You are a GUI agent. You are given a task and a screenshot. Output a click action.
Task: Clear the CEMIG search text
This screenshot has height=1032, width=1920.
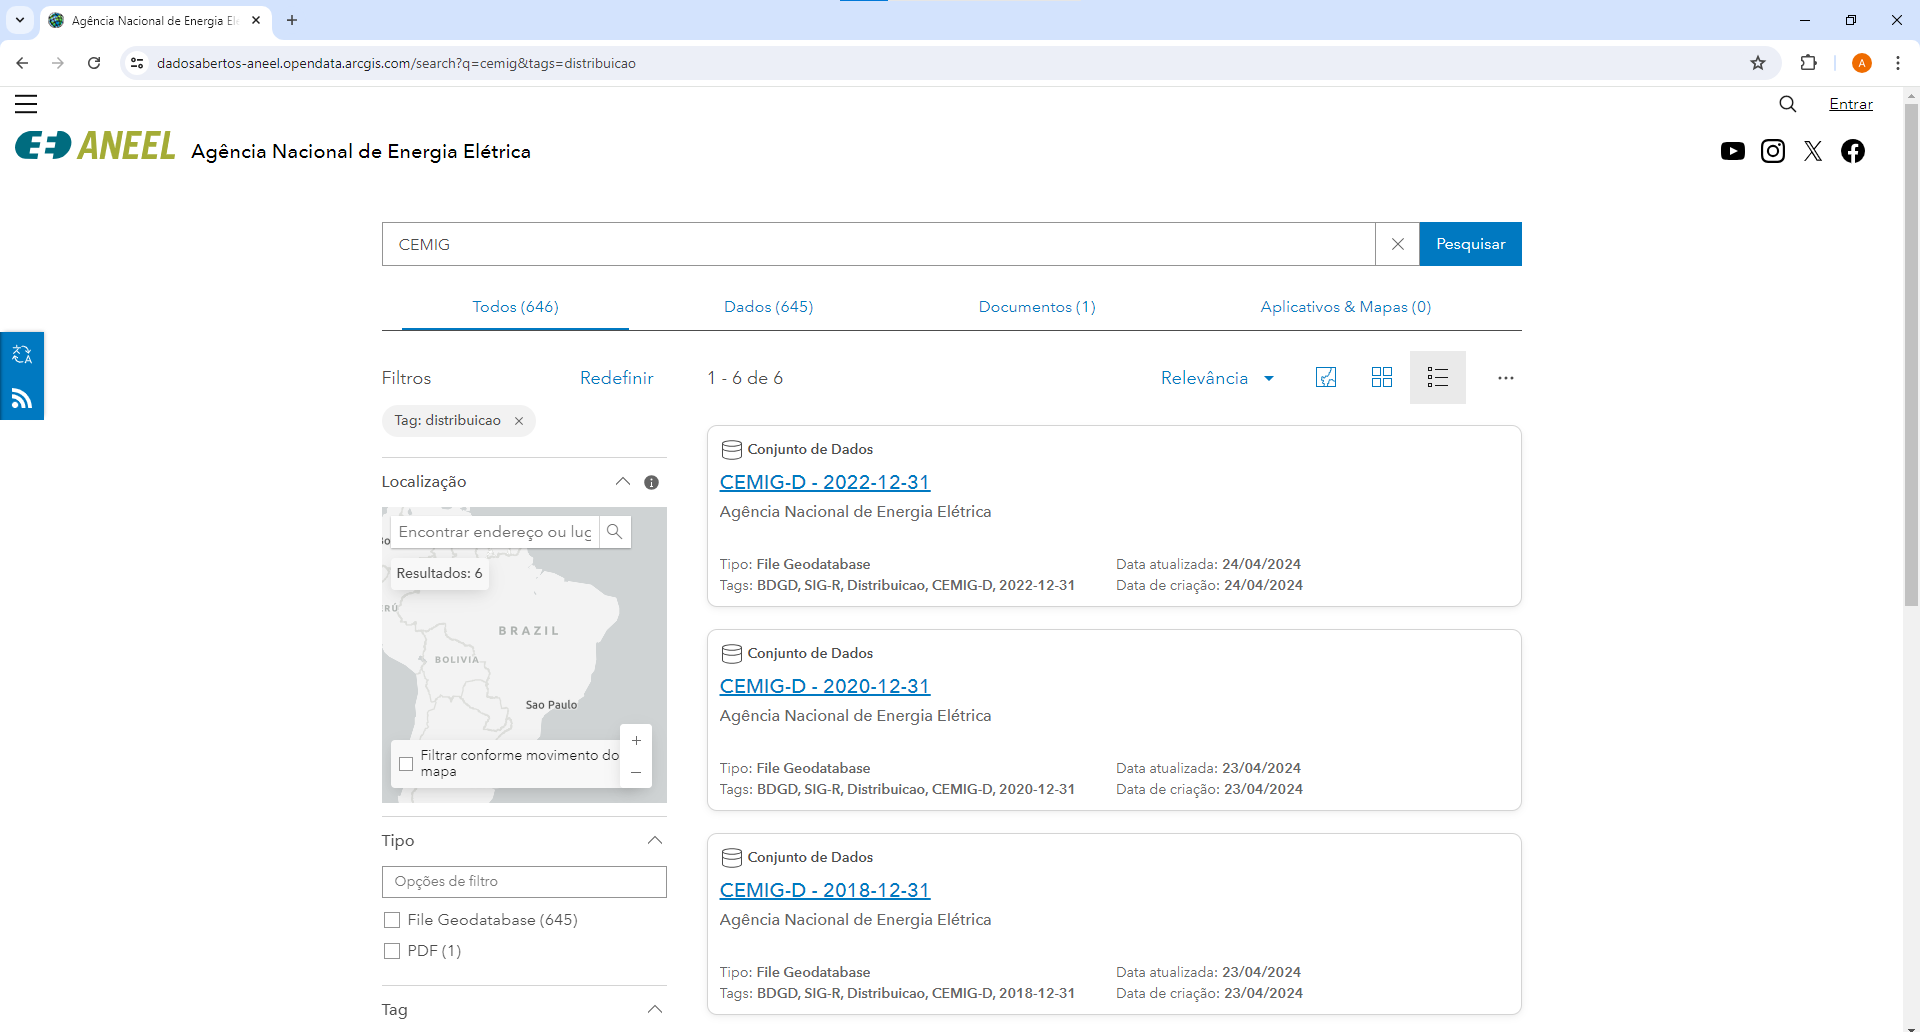point(1398,244)
